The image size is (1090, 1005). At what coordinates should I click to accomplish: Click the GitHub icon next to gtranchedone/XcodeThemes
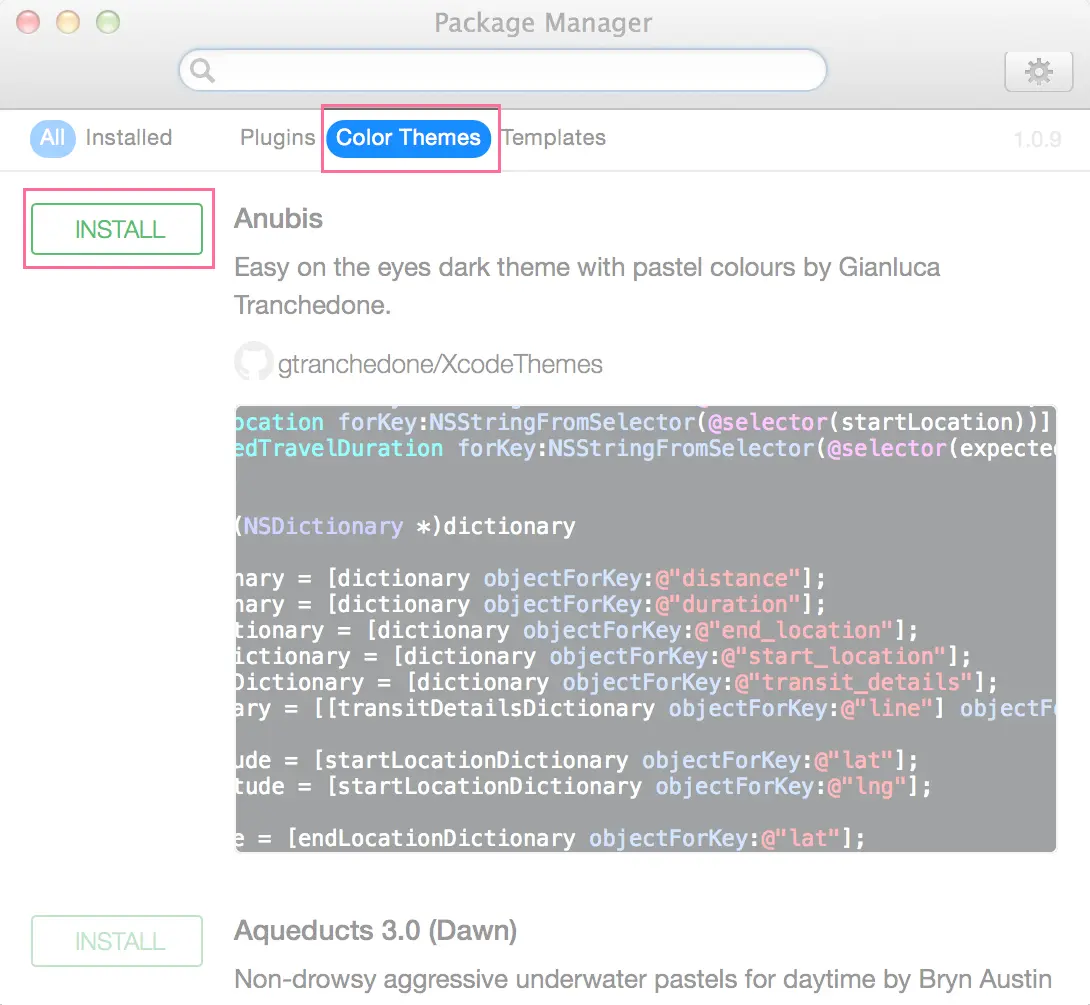coord(253,361)
